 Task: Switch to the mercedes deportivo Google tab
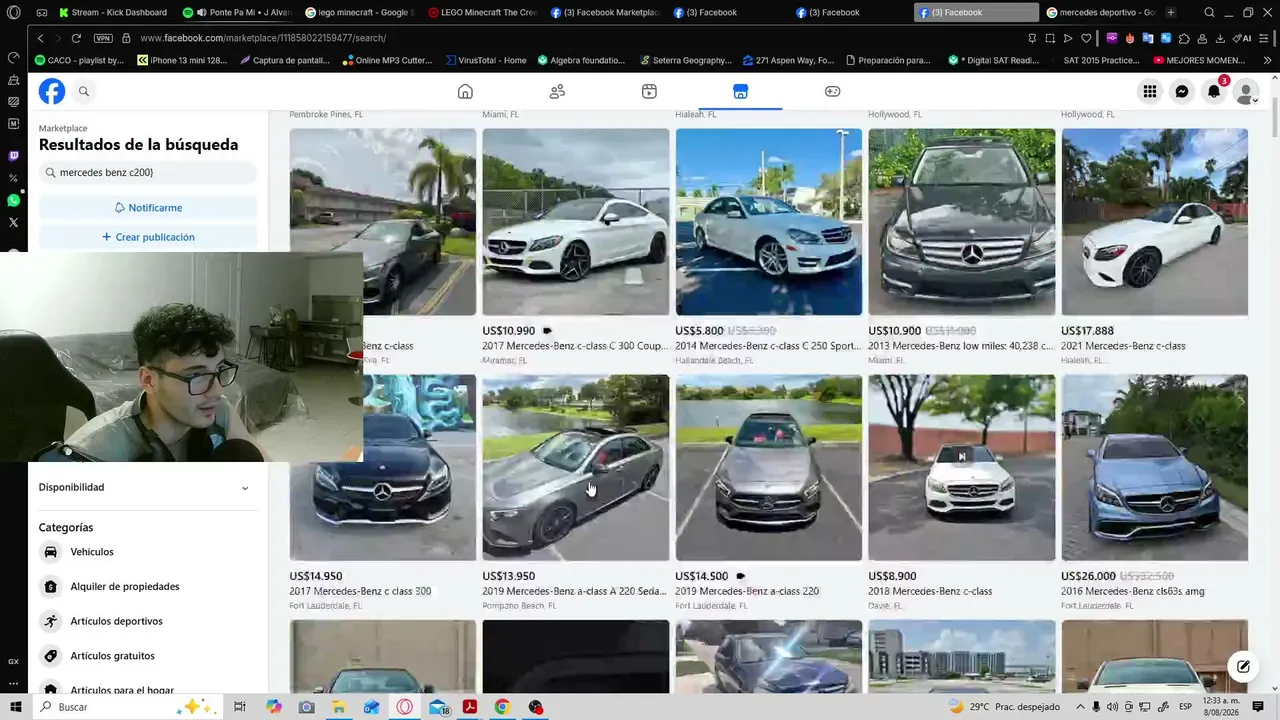1100,13
